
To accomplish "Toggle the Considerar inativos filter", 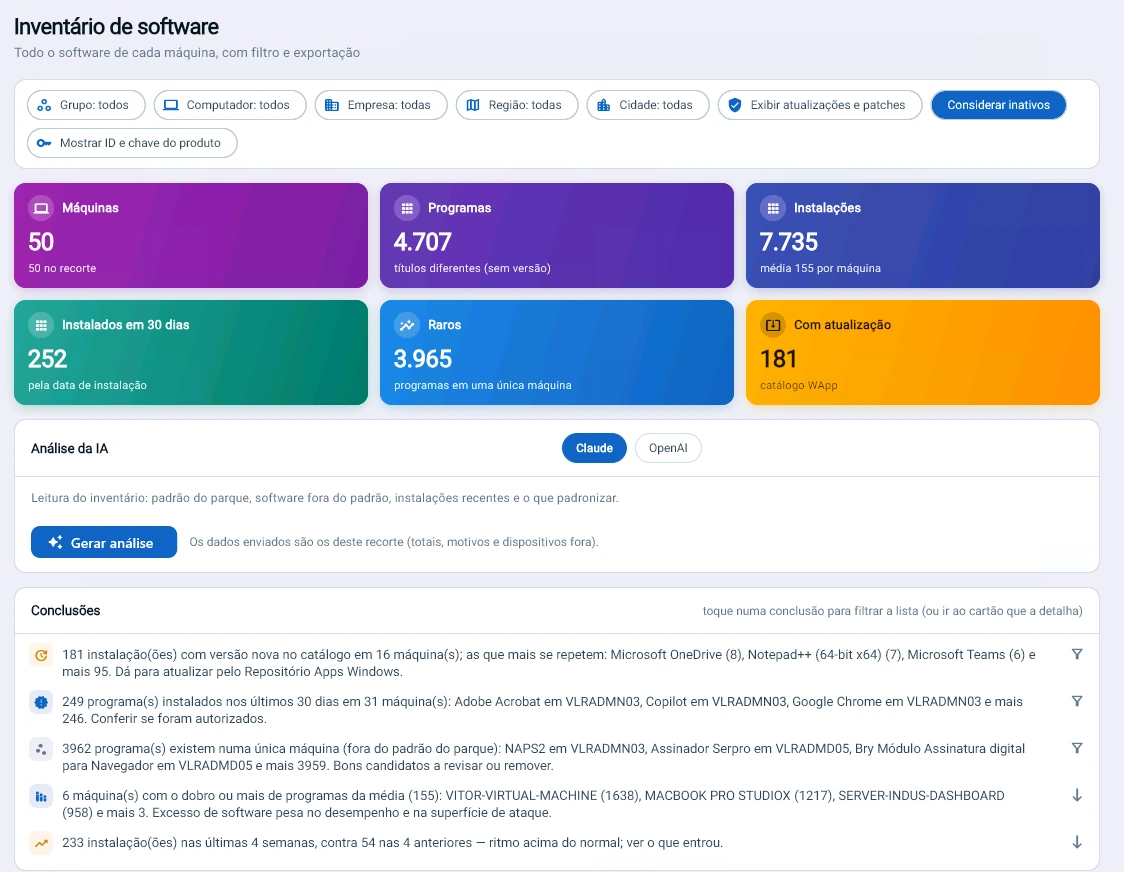I will (998, 105).
